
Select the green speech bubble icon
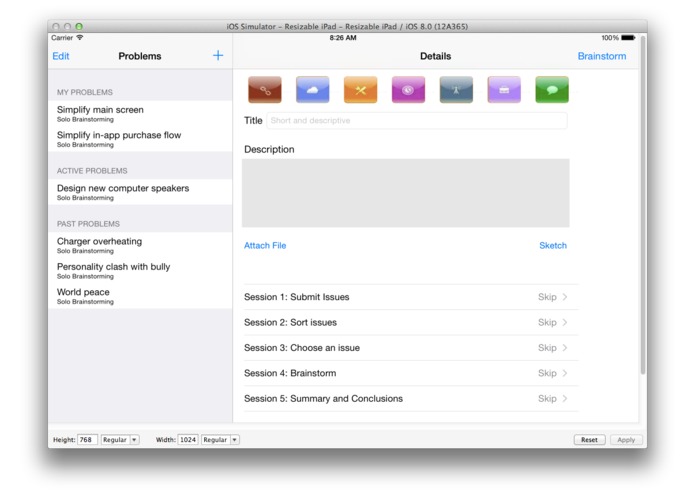pos(552,89)
